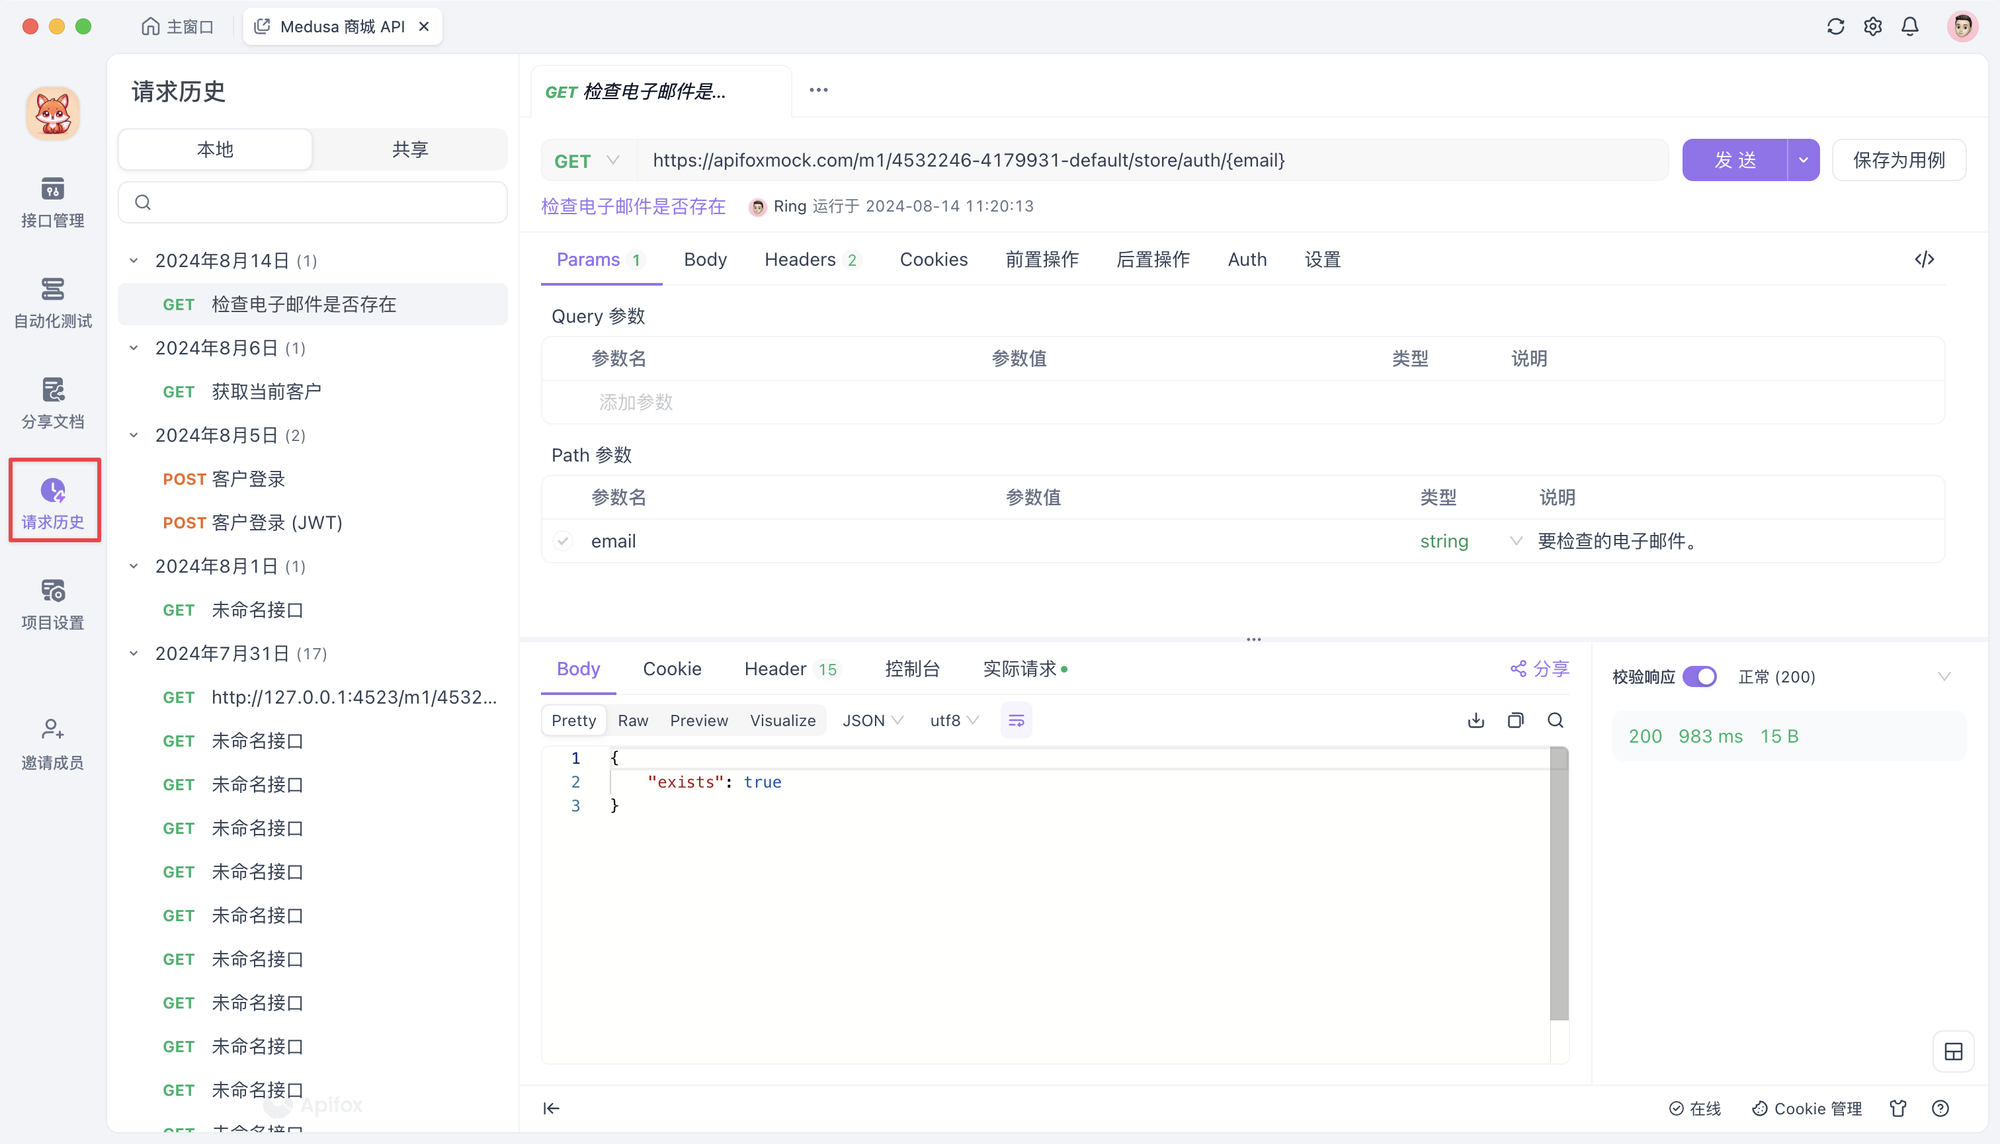
Task: Click the request URL field
Action: point(1155,160)
